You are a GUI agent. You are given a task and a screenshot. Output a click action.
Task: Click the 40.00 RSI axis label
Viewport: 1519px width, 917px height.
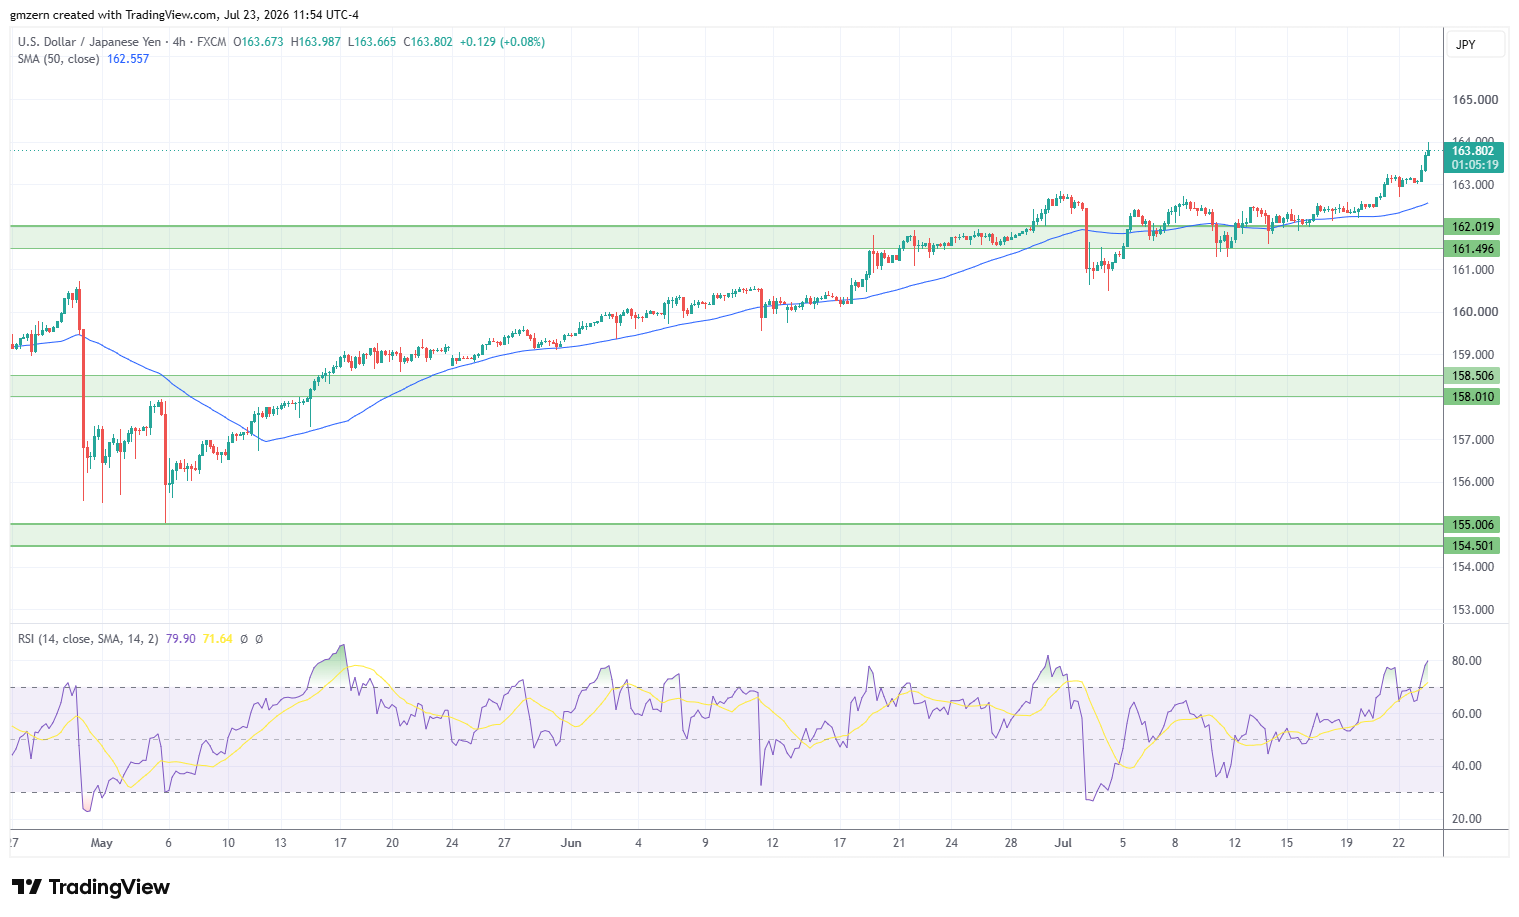(x=1467, y=766)
